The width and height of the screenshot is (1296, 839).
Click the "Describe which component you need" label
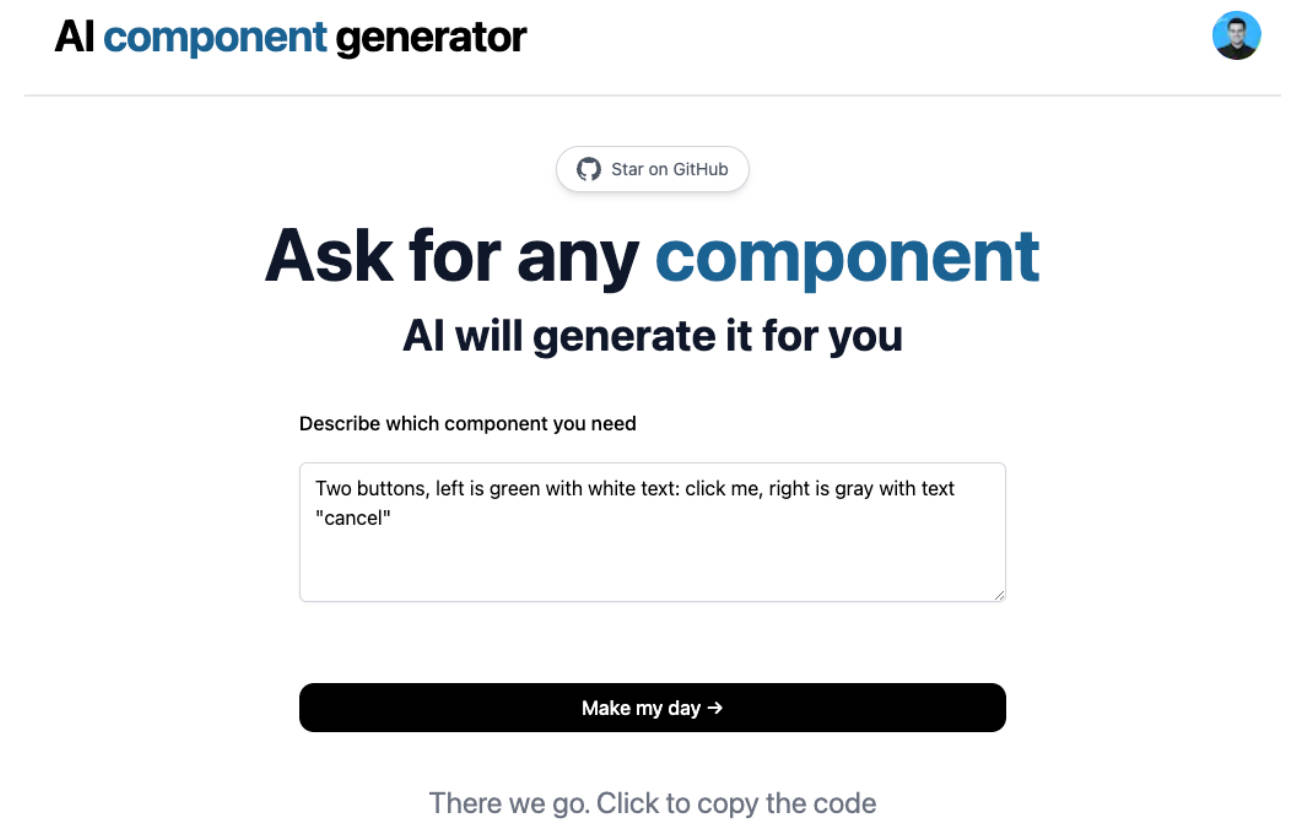pyautogui.click(x=467, y=423)
